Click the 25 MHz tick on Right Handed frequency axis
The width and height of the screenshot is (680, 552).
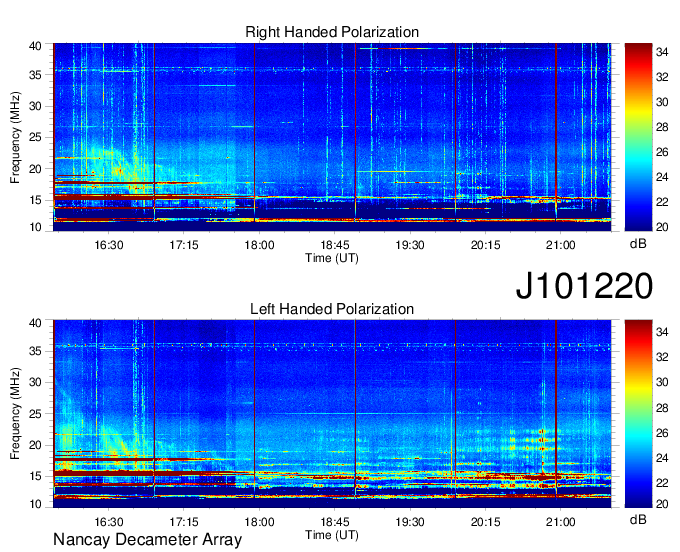point(35,137)
